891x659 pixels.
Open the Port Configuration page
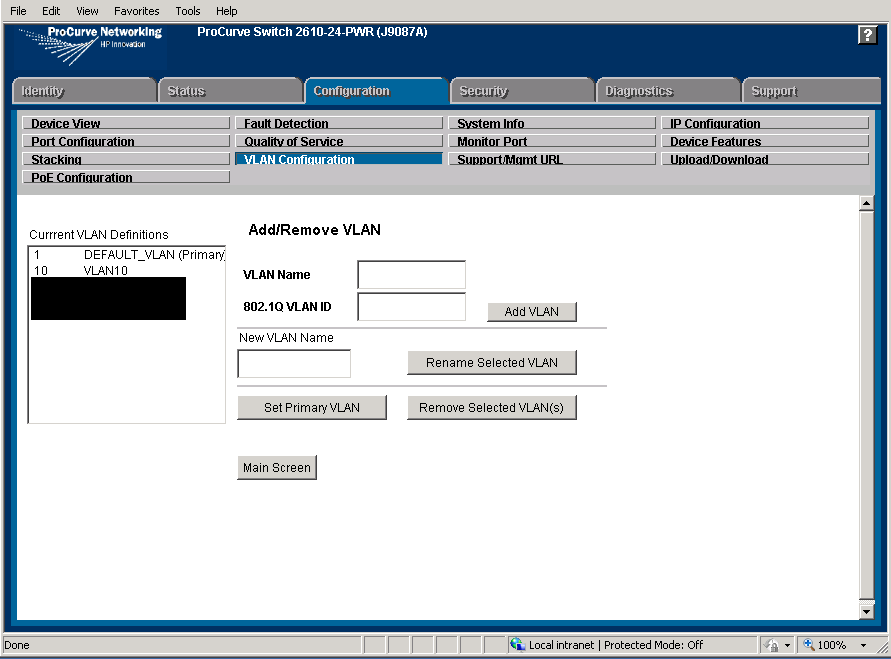pyautogui.click(x=125, y=141)
